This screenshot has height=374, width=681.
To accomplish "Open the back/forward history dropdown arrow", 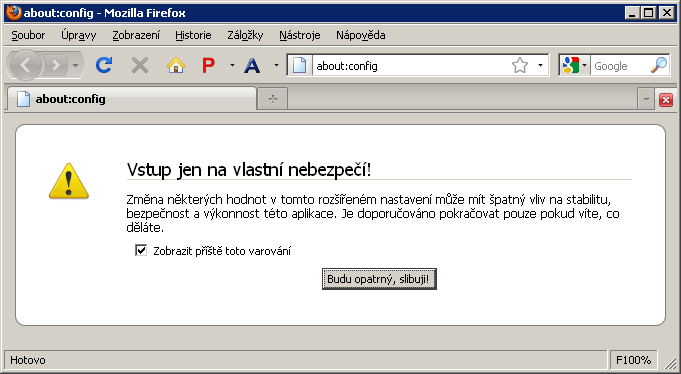I will 76,66.
